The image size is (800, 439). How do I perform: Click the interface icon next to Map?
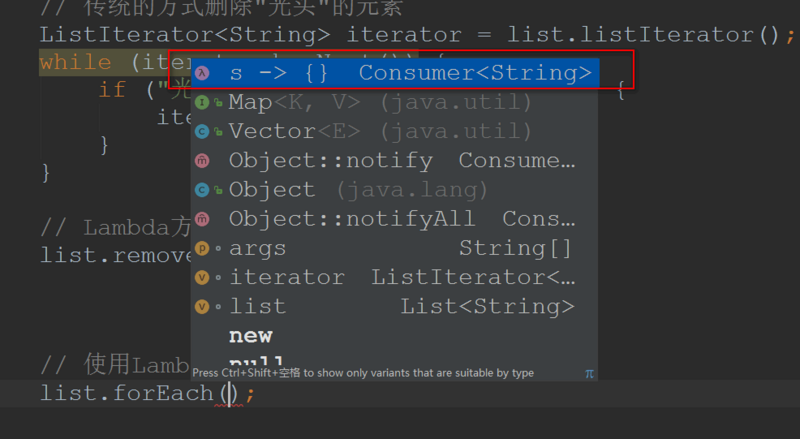pyautogui.click(x=201, y=102)
